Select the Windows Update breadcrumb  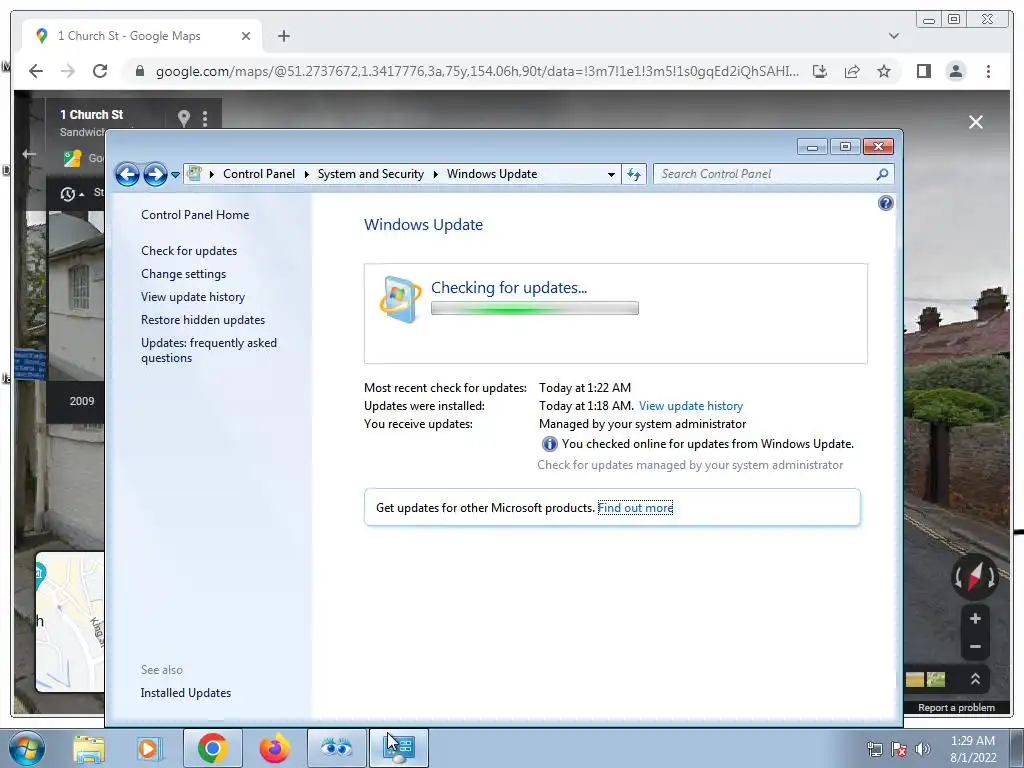click(x=492, y=174)
